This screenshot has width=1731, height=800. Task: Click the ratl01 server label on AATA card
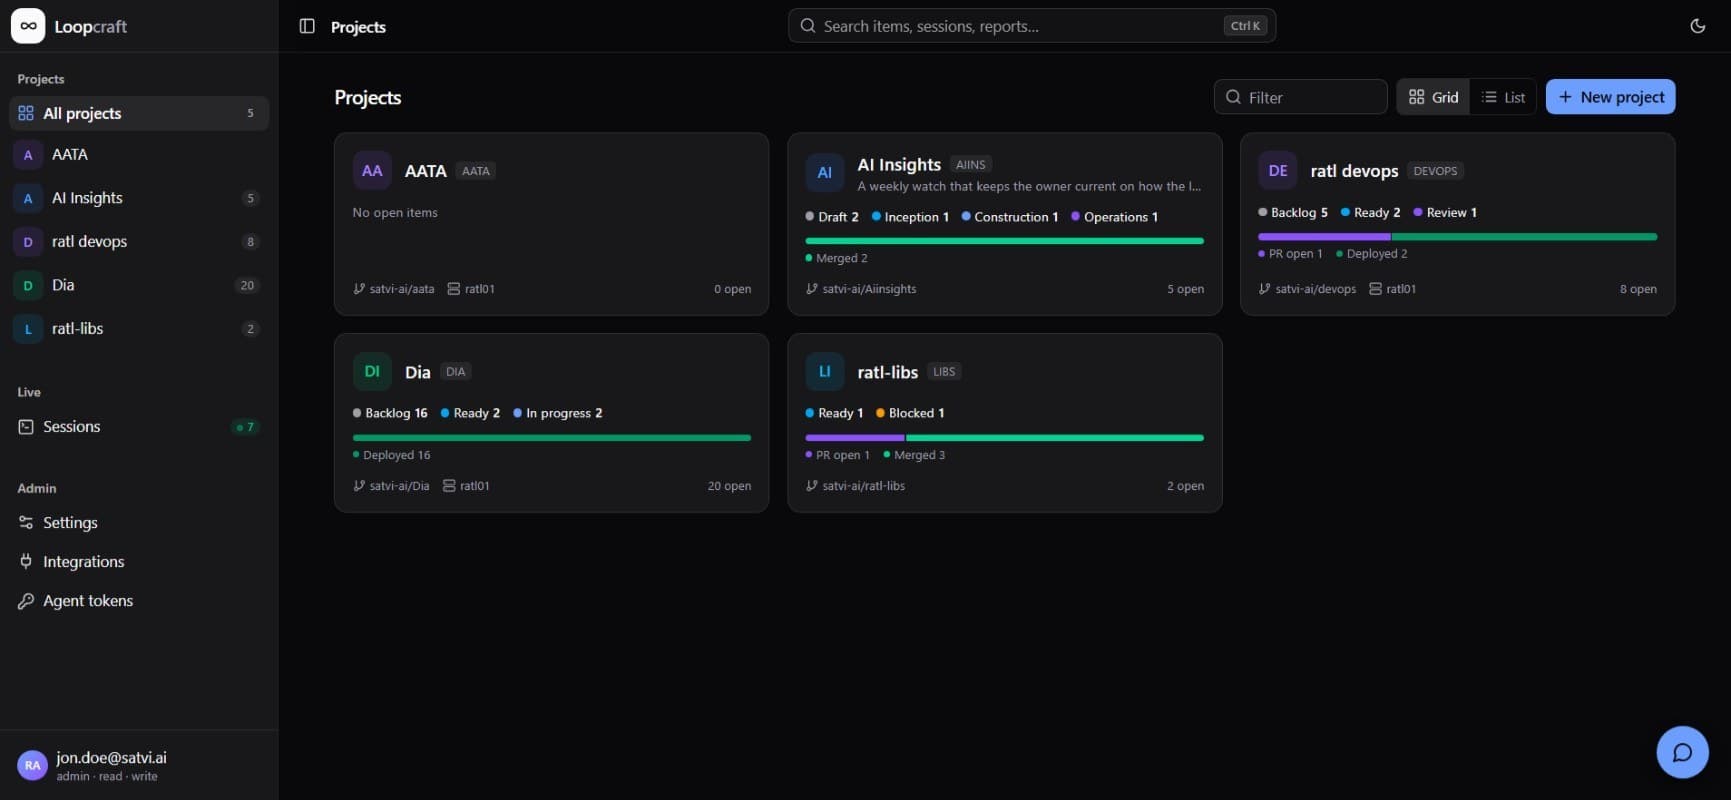tap(471, 289)
